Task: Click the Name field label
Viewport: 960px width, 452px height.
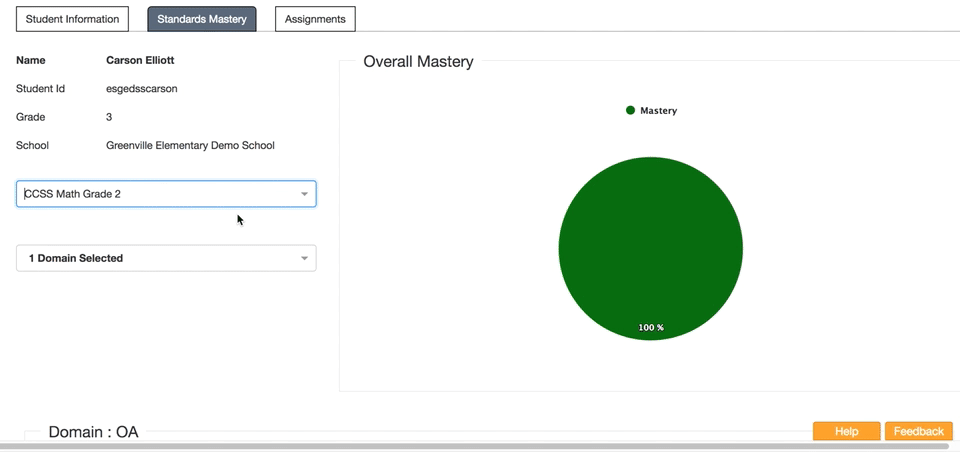Action: 31,61
